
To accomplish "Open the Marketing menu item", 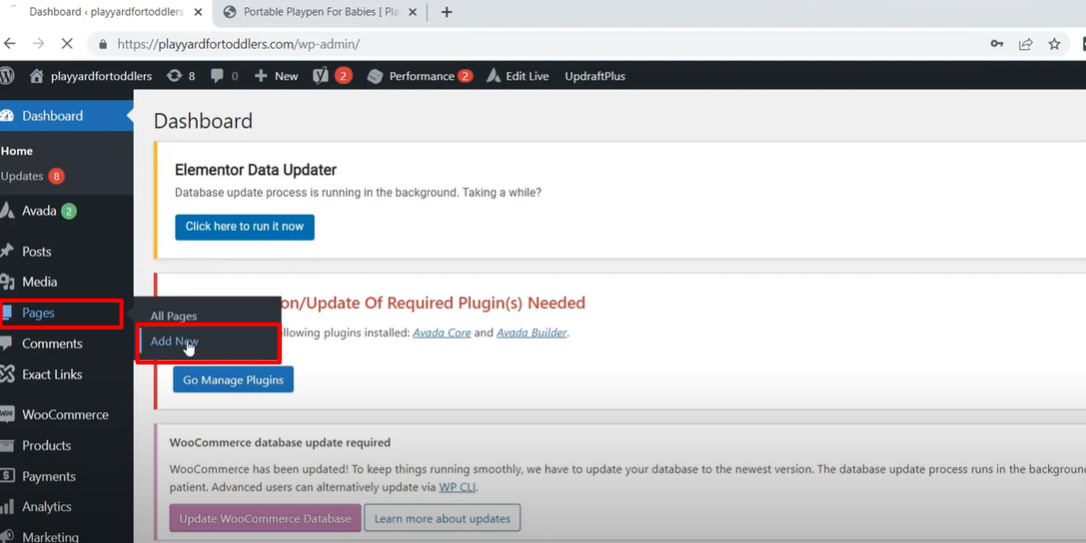I will tap(50, 537).
